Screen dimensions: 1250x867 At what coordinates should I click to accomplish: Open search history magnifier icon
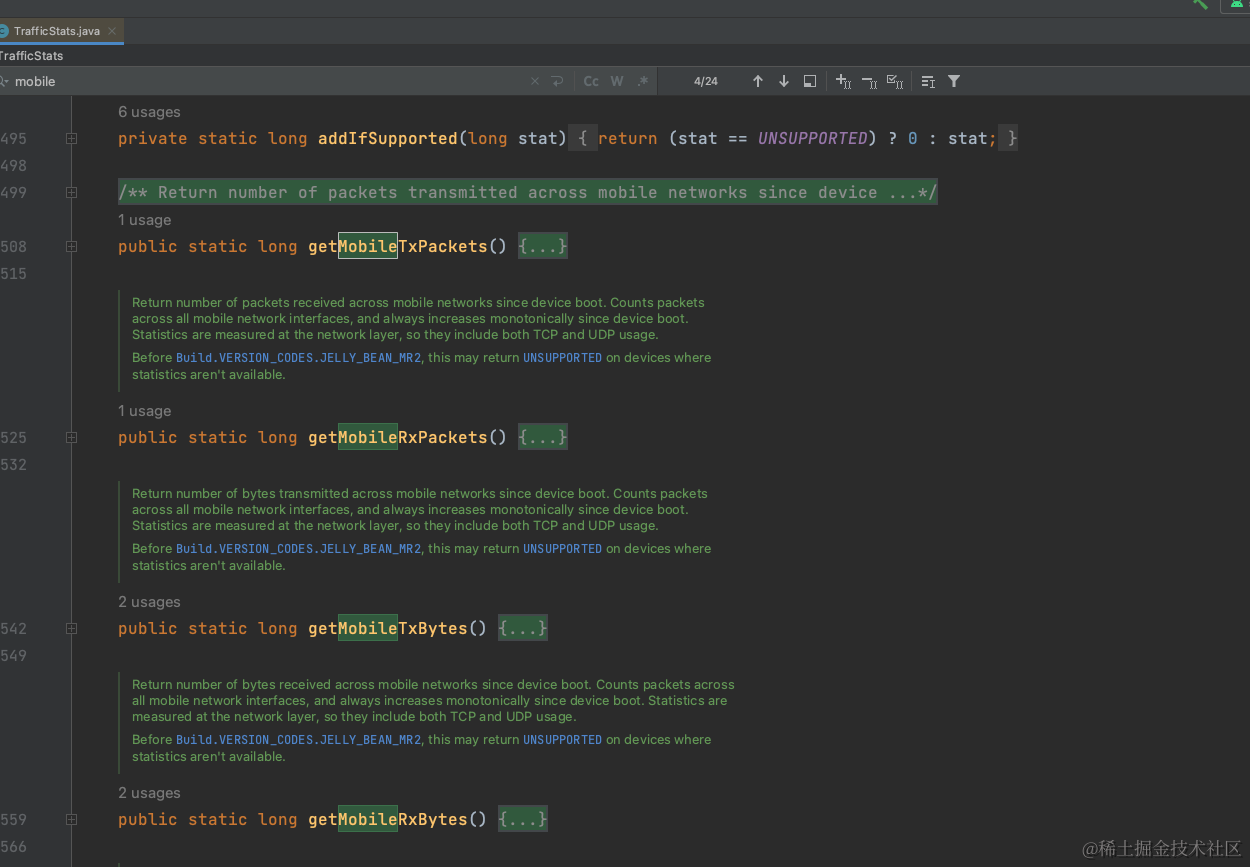click(4, 81)
